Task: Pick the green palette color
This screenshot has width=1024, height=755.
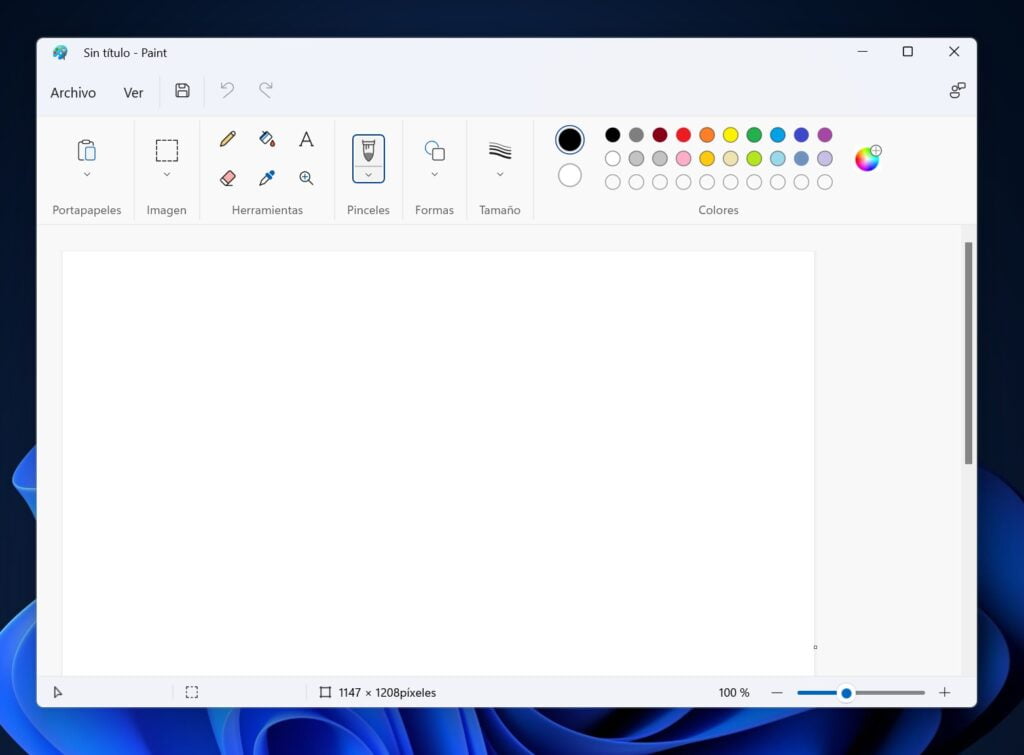Action: coord(754,135)
